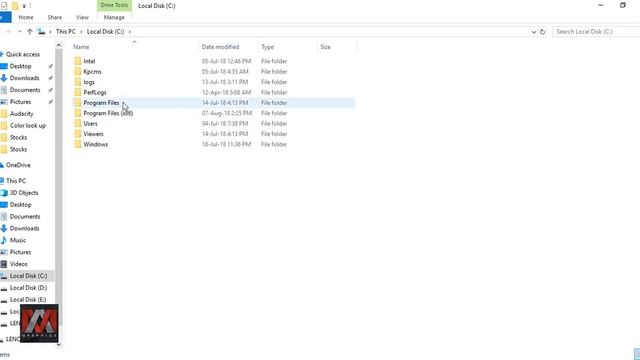Select the PerfLogs folder icon
This screenshot has height=360, width=640.
click(x=78, y=92)
